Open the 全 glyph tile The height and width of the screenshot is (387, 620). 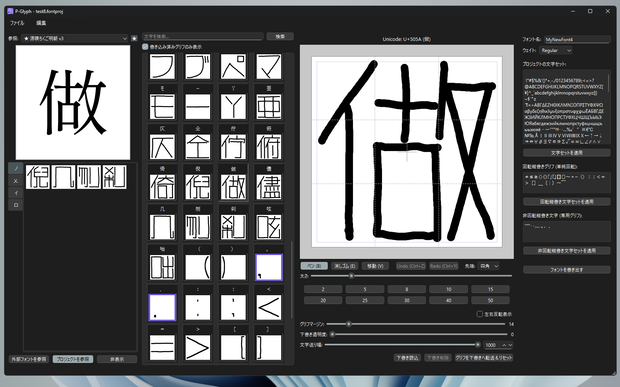coord(198,146)
